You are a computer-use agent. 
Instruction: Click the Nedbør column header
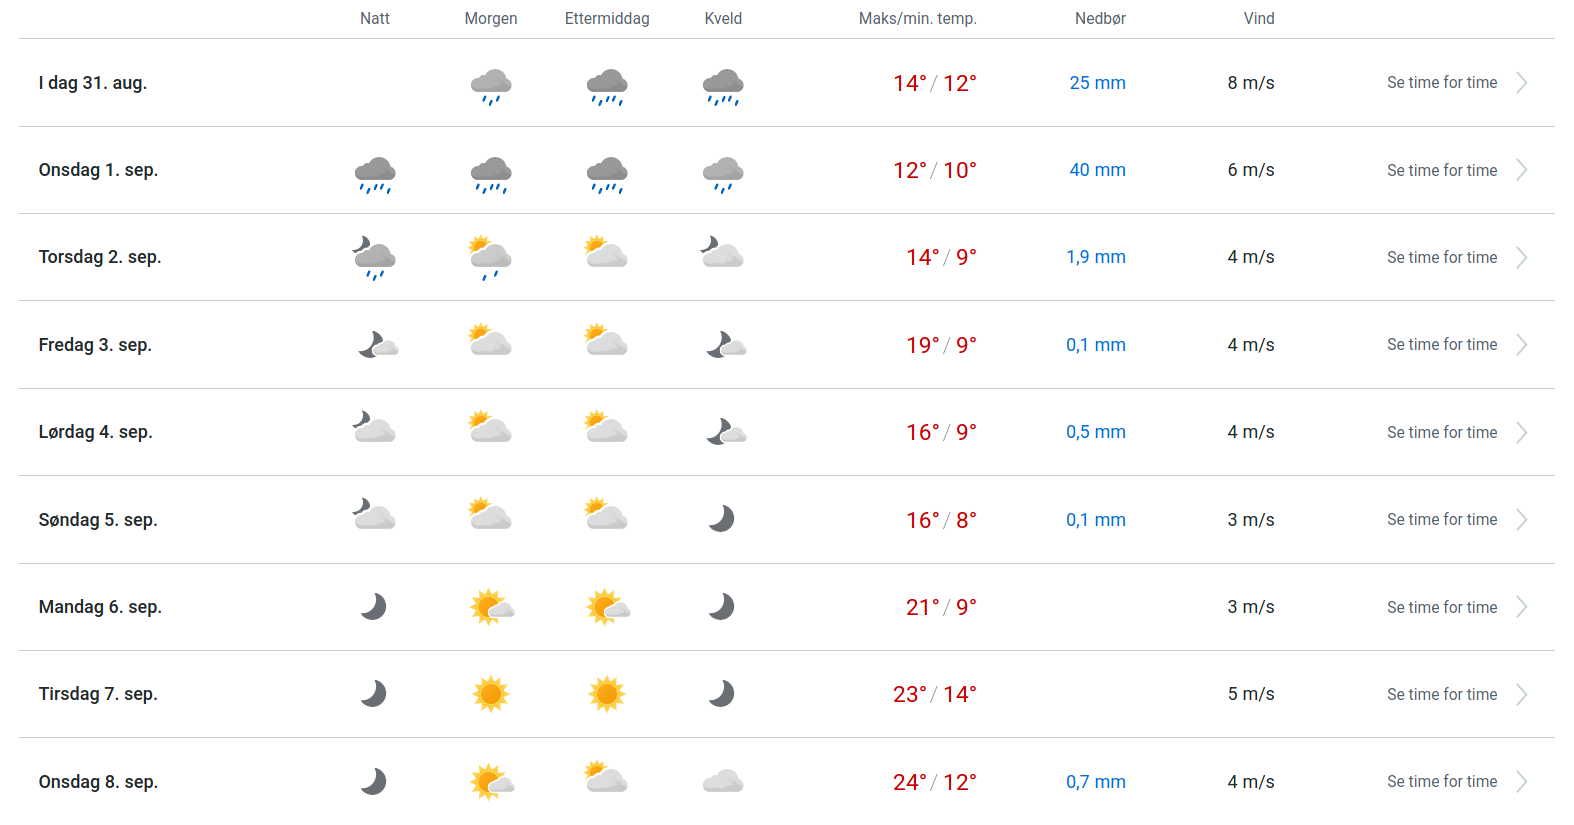pos(1100,18)
